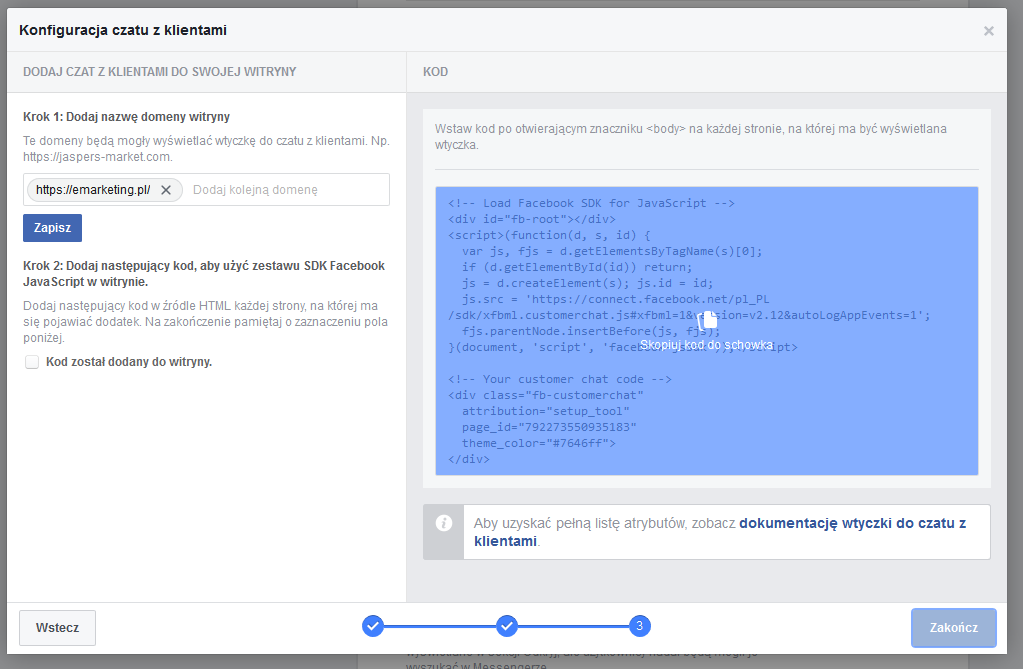
Task: Click the 'Krok 2' SDK instructions heading
Action: click(x=204, y=274)
